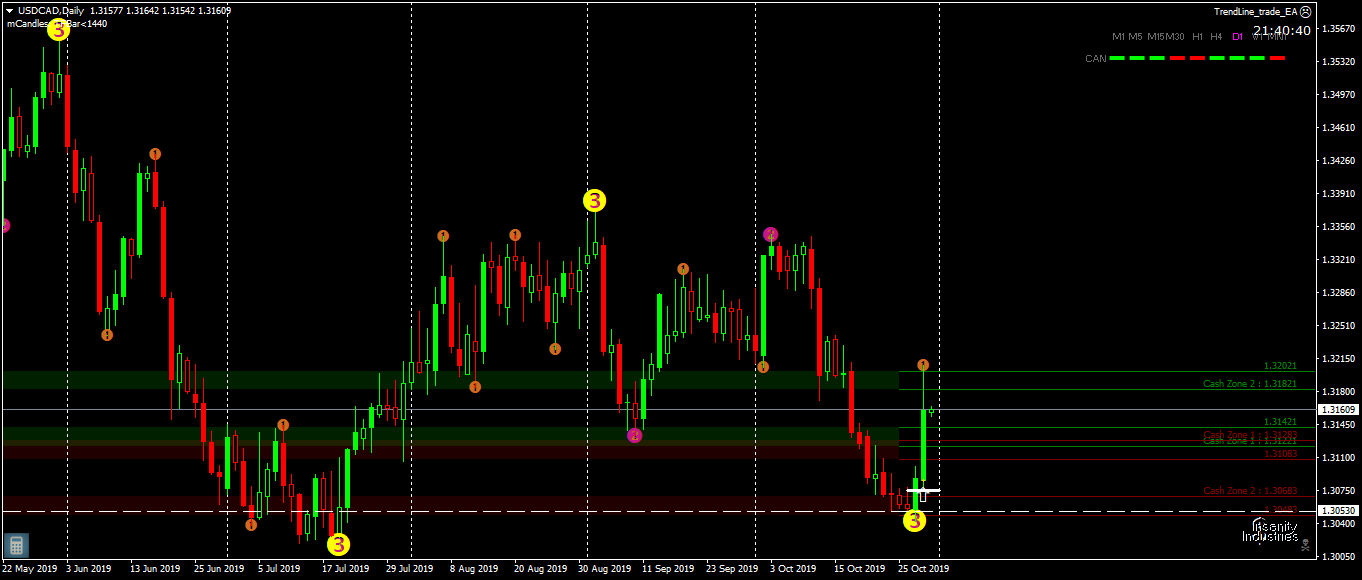The width and height of the screenshot is (1362, 580).
Task: Click the yellow "3" marker near the 17 Jul lows
Action: coord(337,544)
